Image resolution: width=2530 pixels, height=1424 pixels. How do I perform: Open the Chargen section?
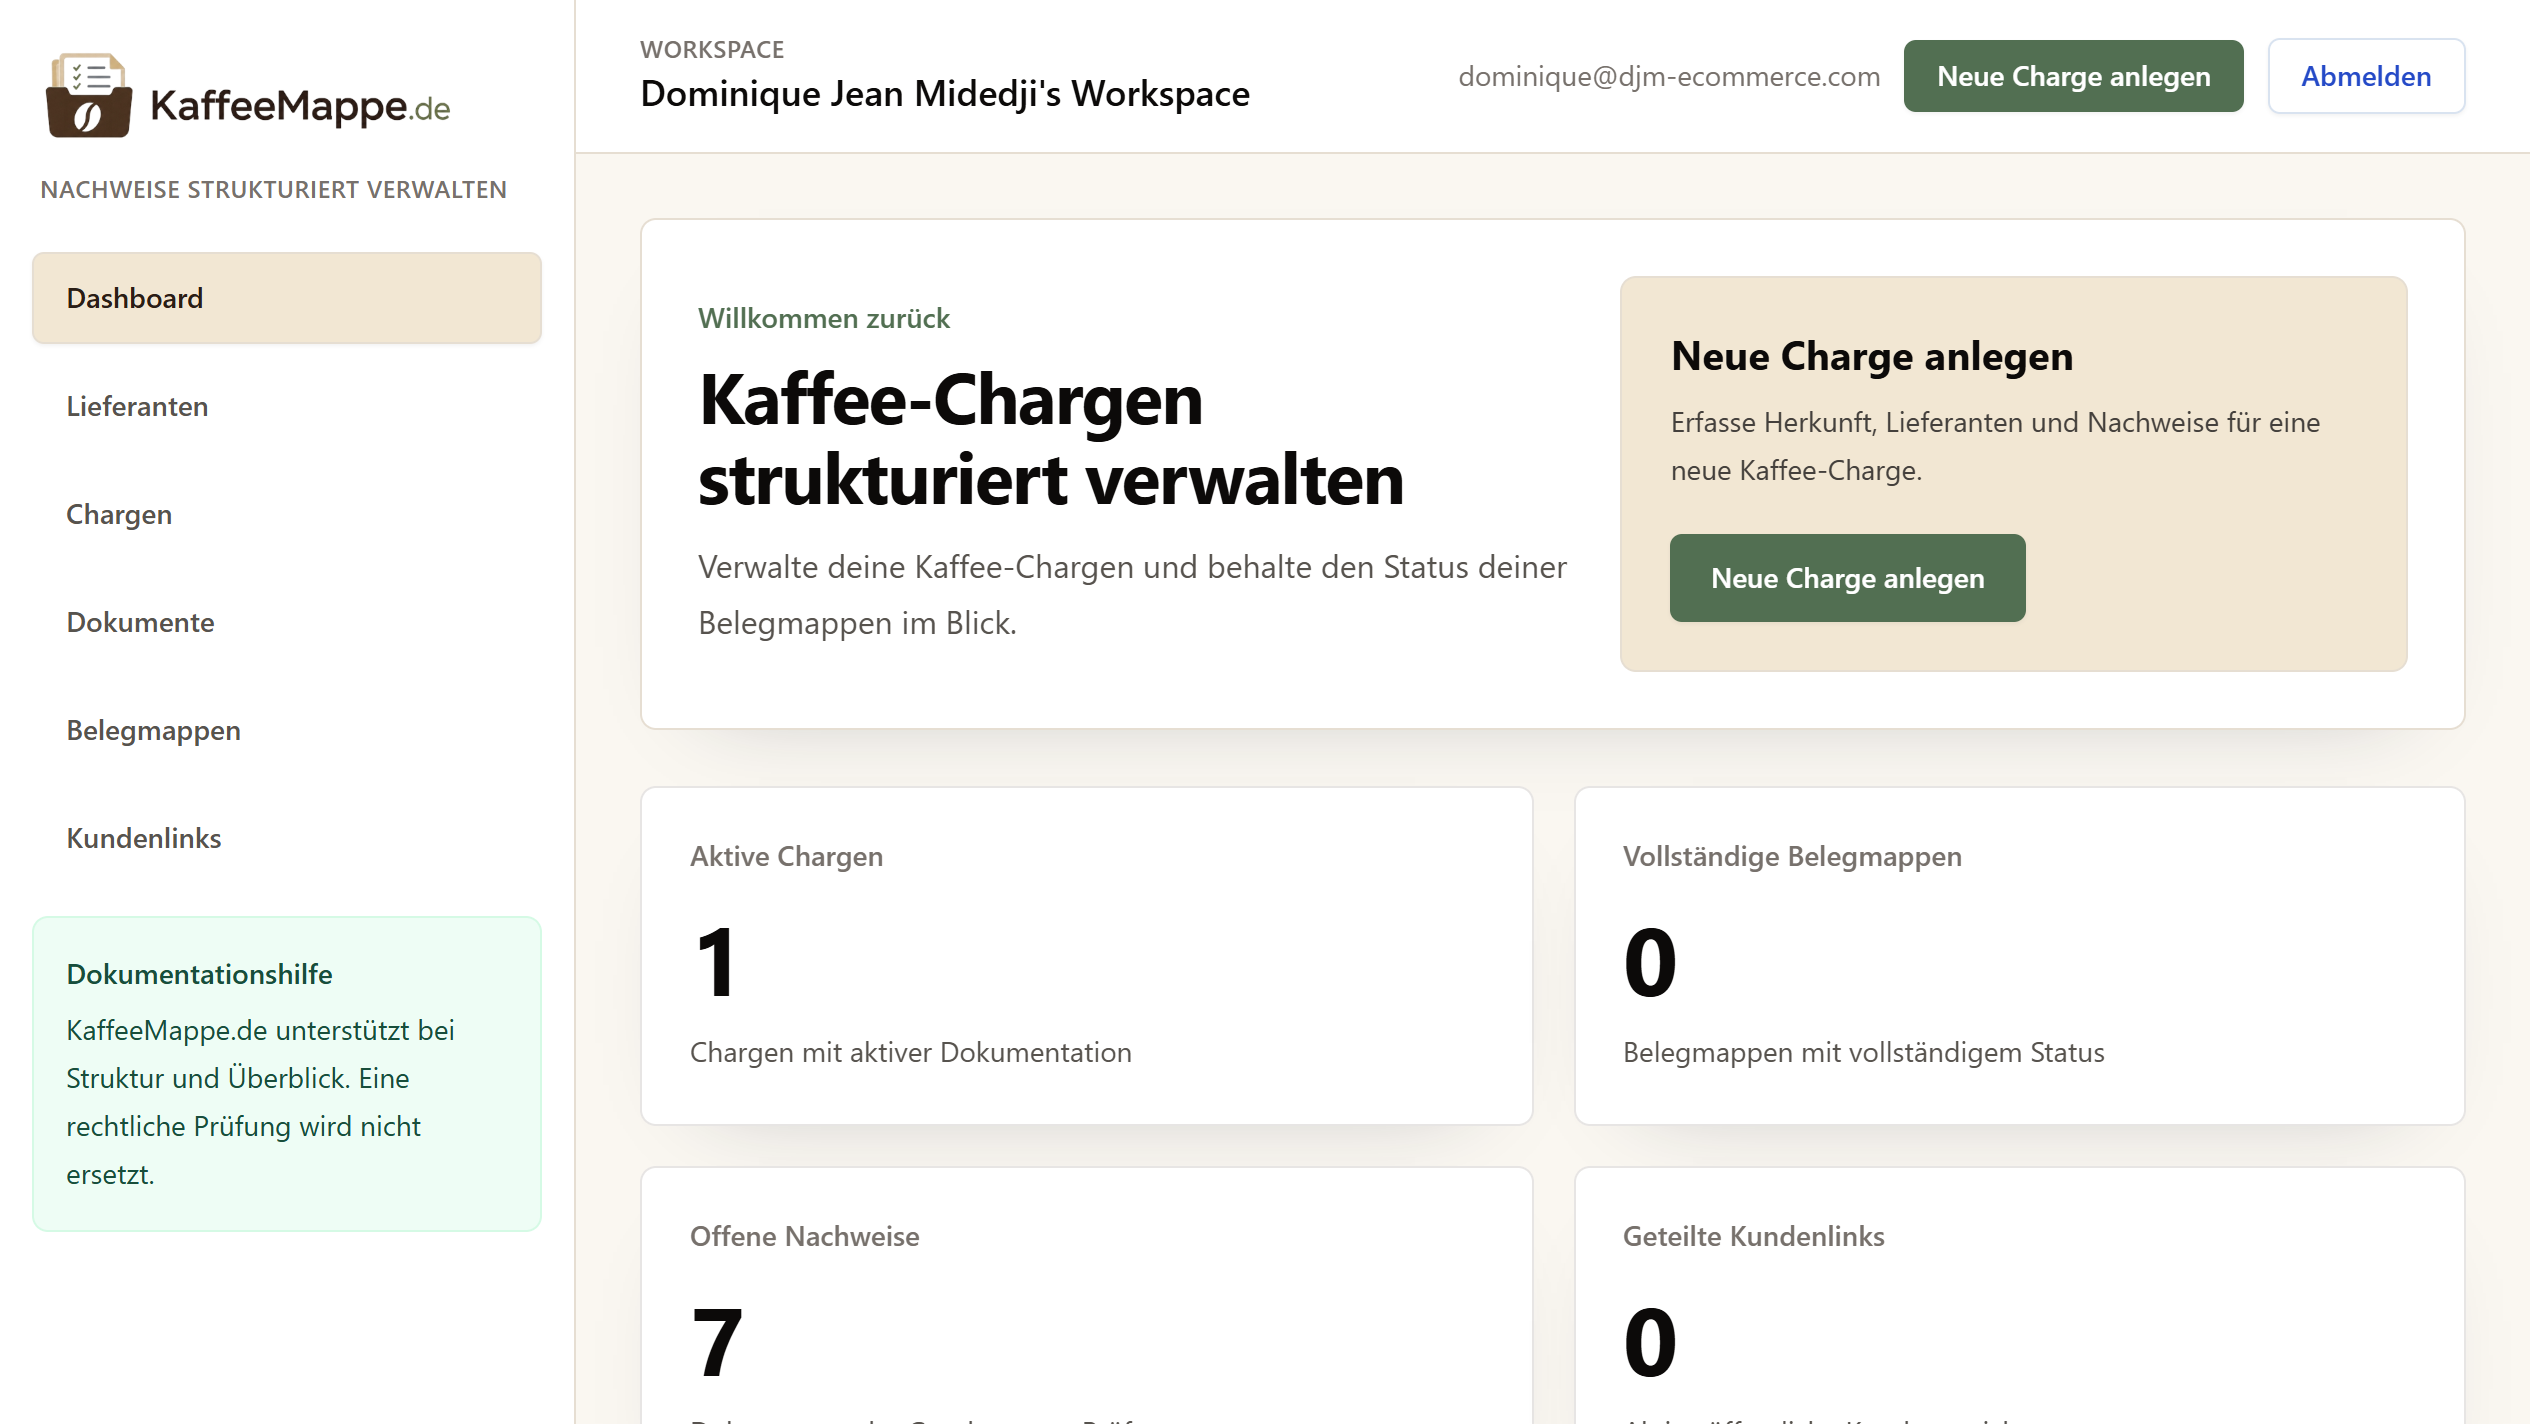click(x=287, y=514)
